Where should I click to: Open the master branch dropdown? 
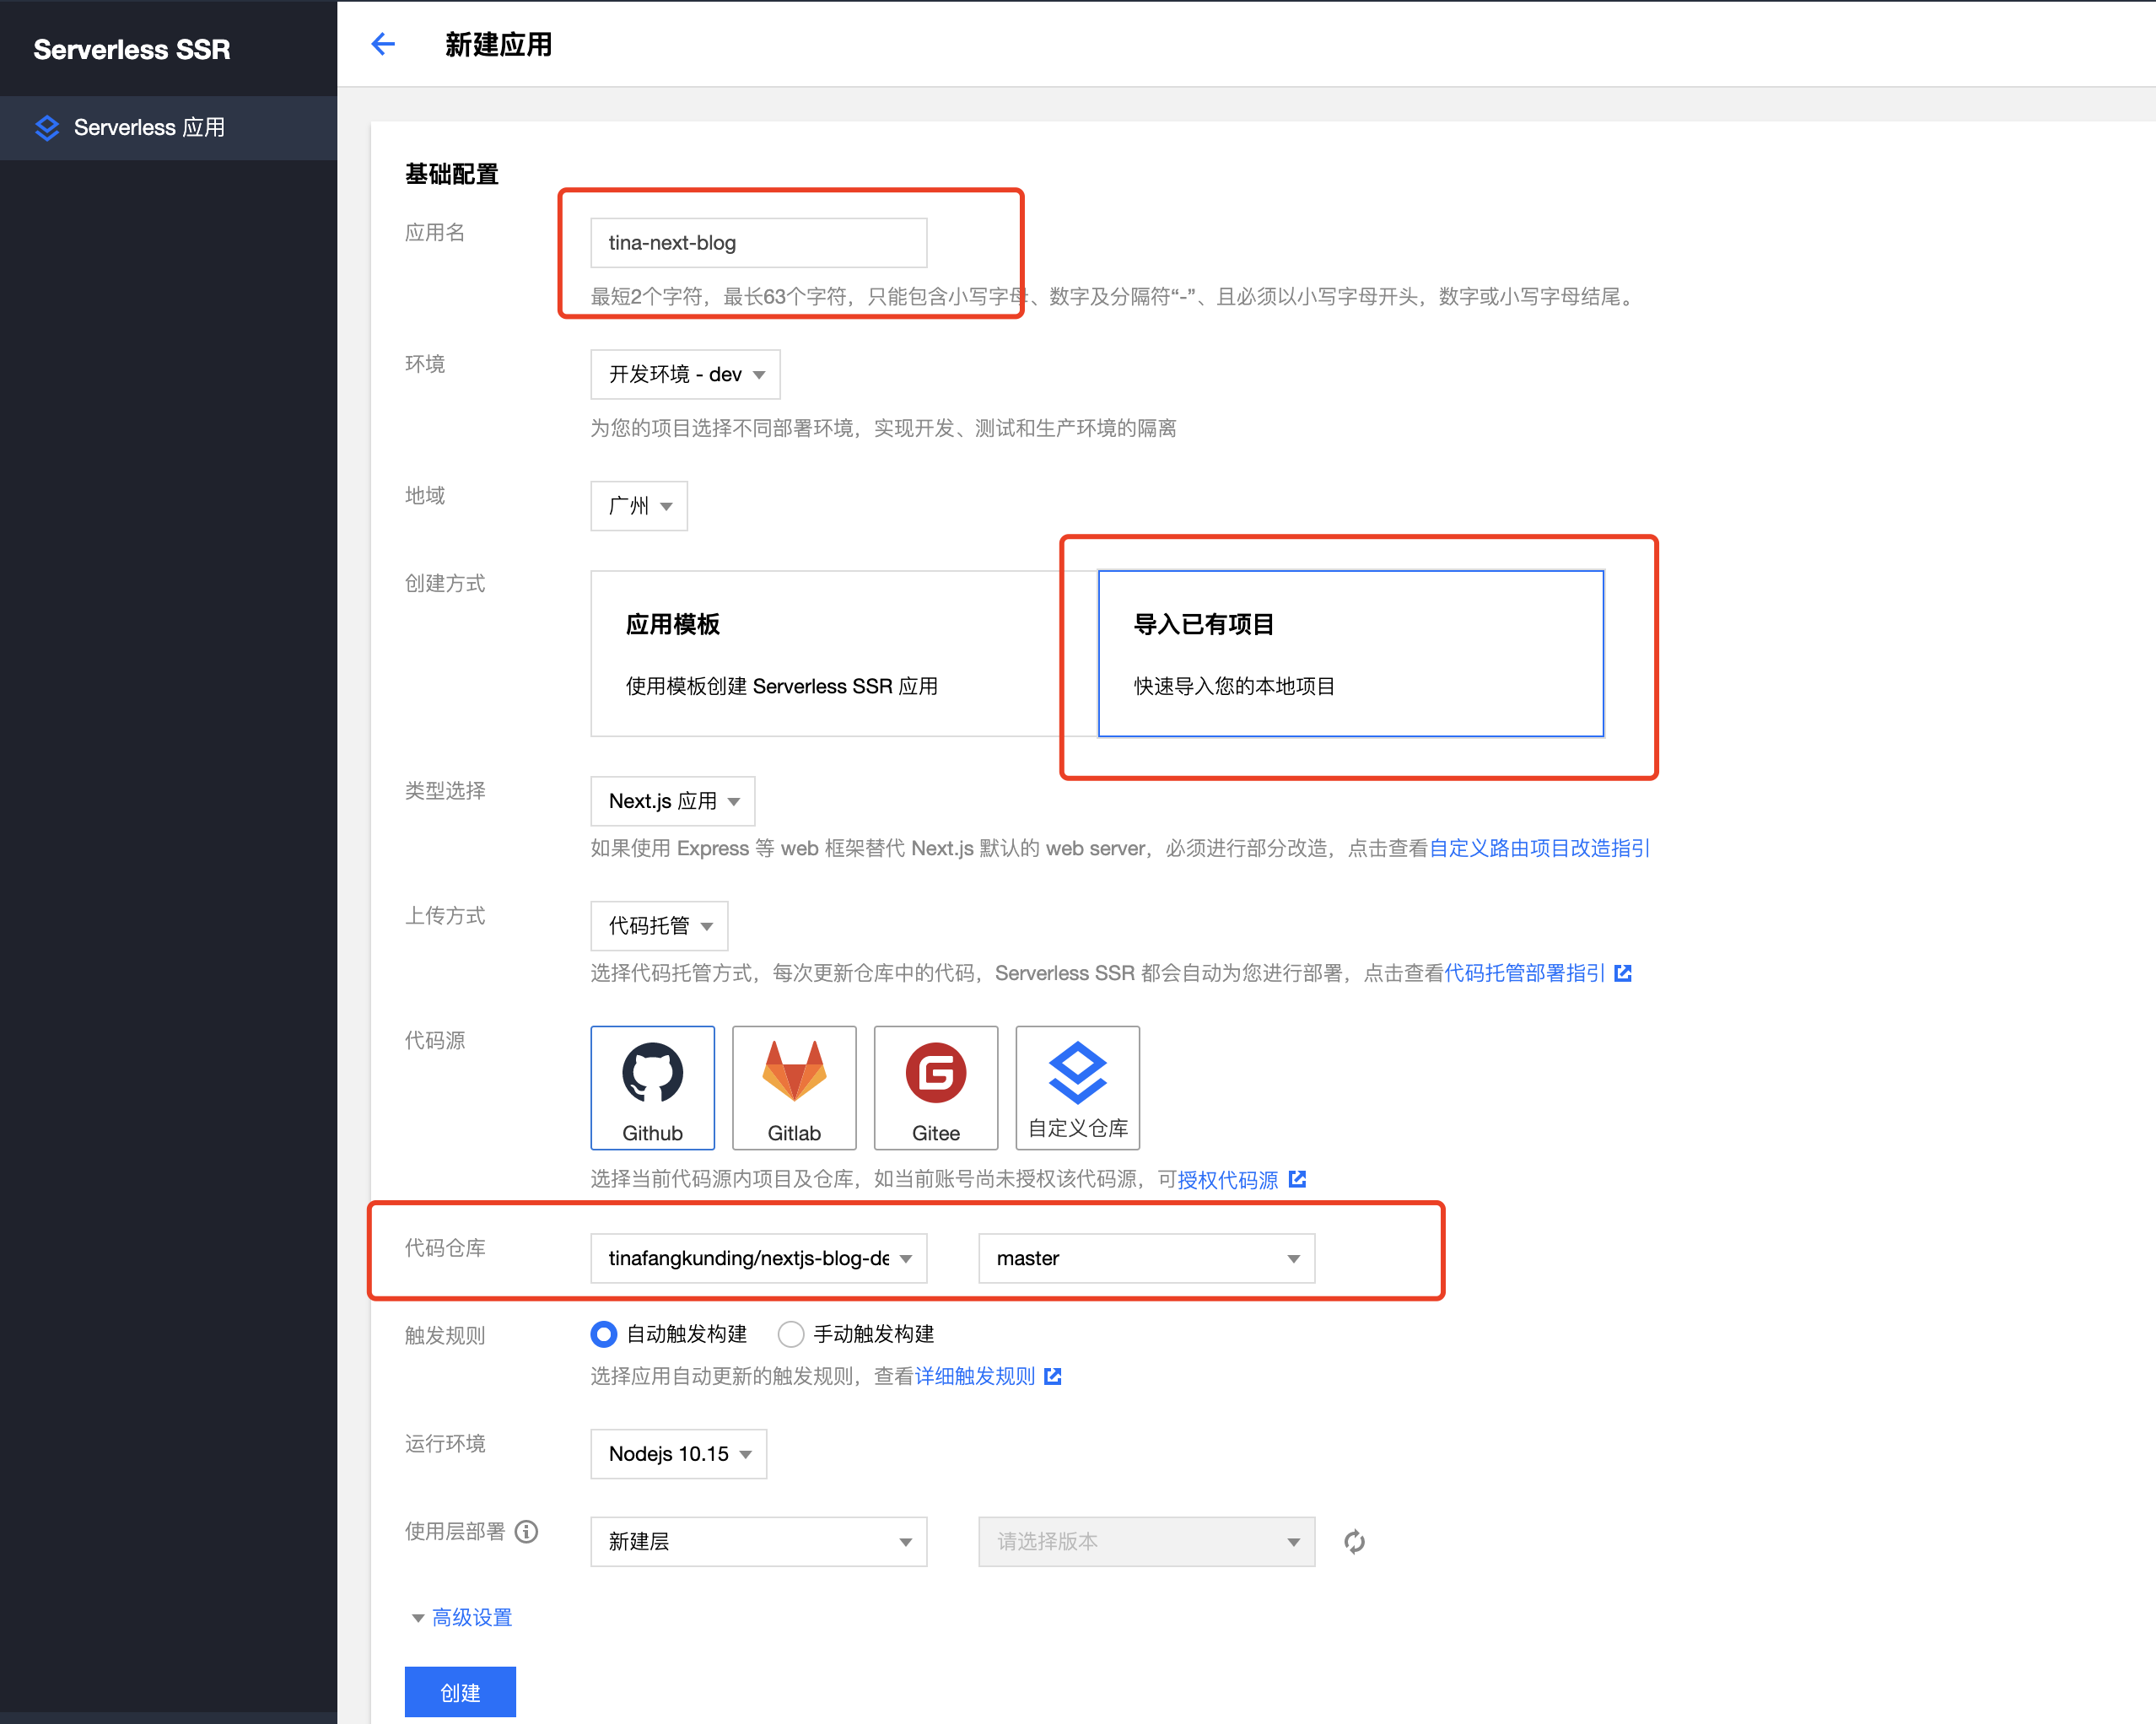tap(1145, 1258)
